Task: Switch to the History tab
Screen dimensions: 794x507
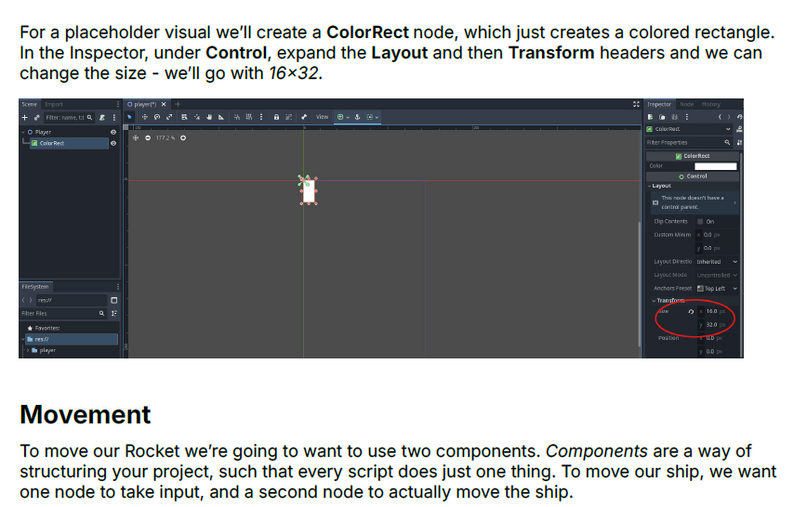Action: (x=711, y=104)
